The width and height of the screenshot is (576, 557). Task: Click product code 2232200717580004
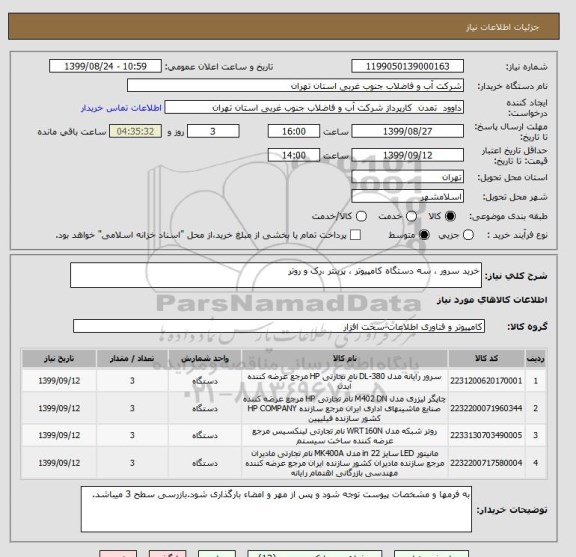(x=486, y=463)
